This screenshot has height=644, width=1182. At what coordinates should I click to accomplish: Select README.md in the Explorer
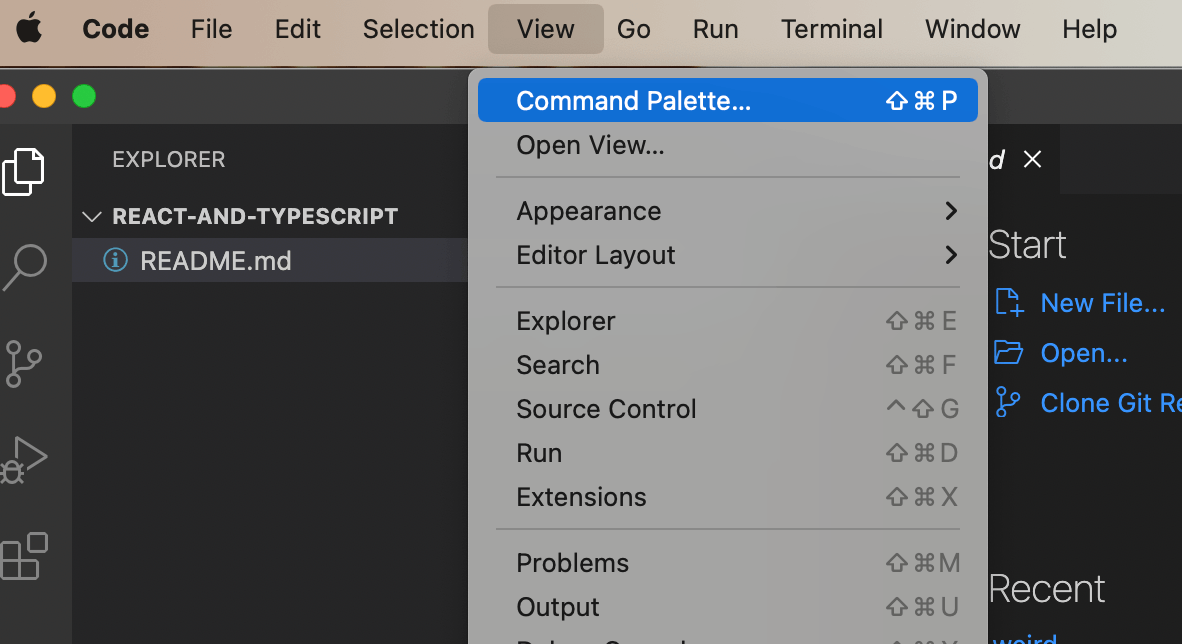coord(270,260)
